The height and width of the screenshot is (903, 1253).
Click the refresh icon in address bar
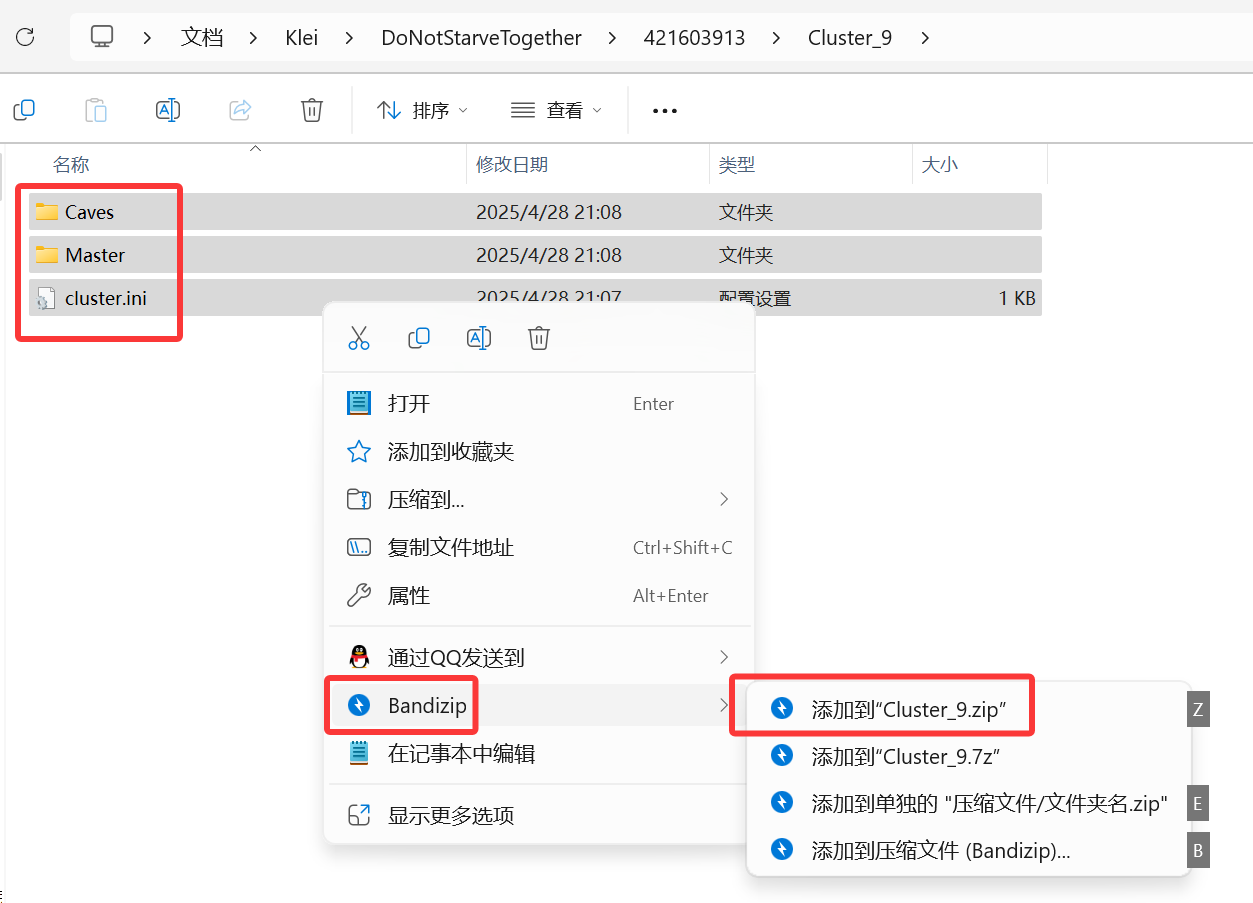point(26,38)
